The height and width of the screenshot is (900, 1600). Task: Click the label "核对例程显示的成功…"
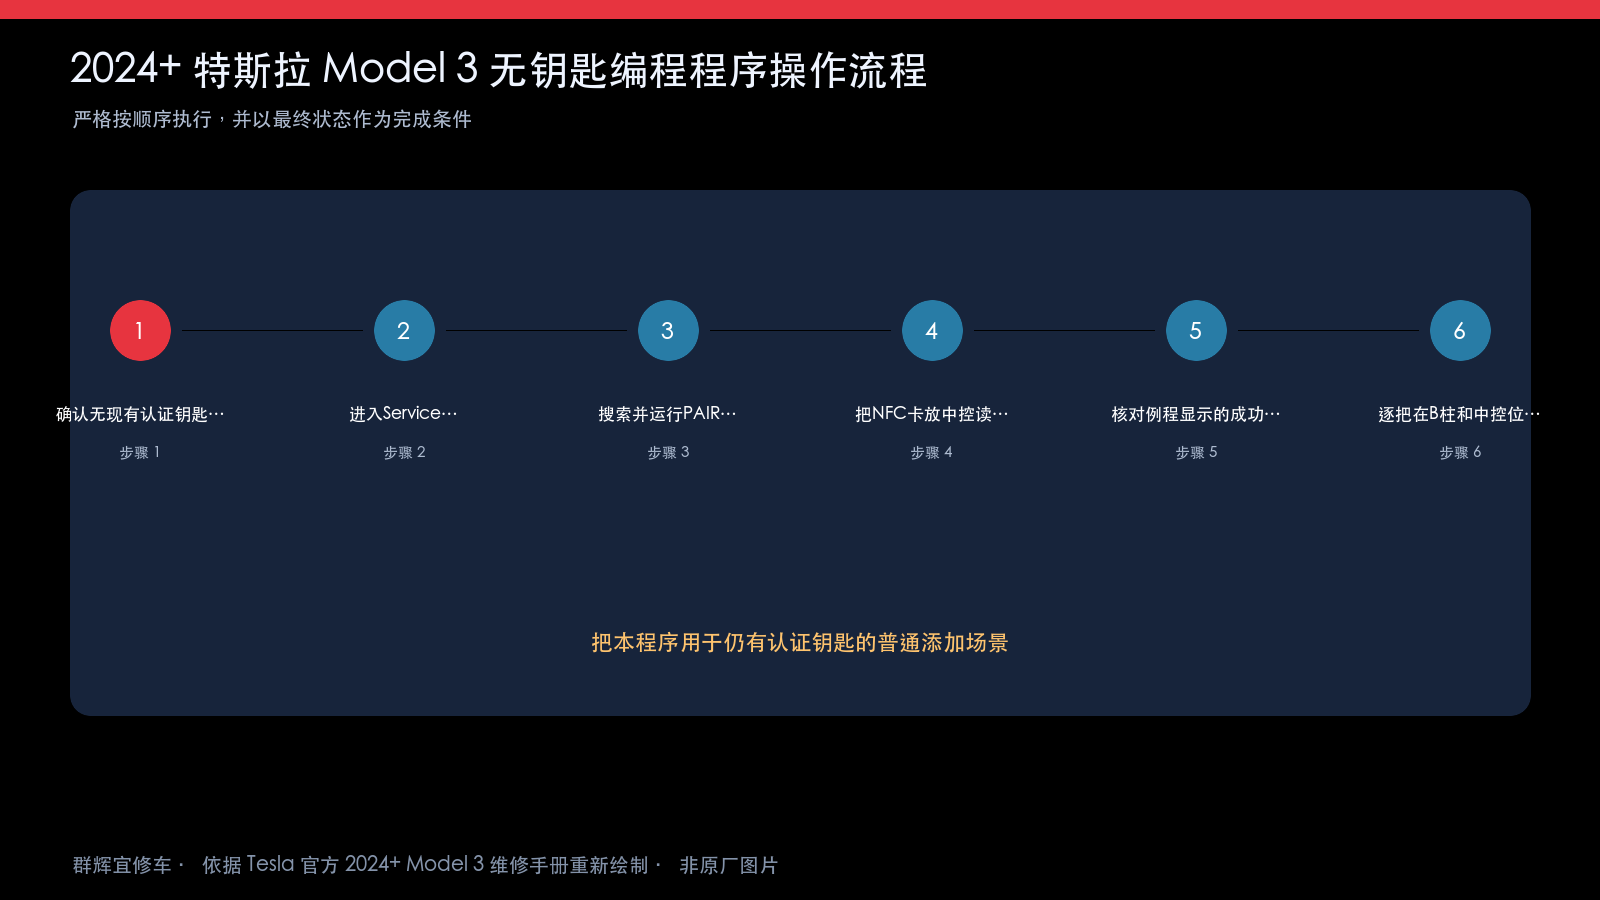pos(1196,414)
